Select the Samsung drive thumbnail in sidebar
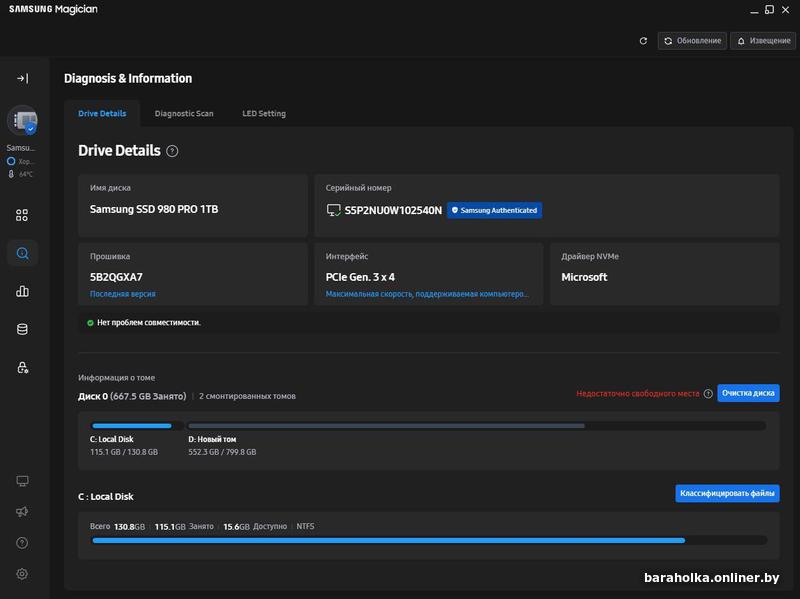This screenshot has height=599, width=800. click(x=22, y=121)
